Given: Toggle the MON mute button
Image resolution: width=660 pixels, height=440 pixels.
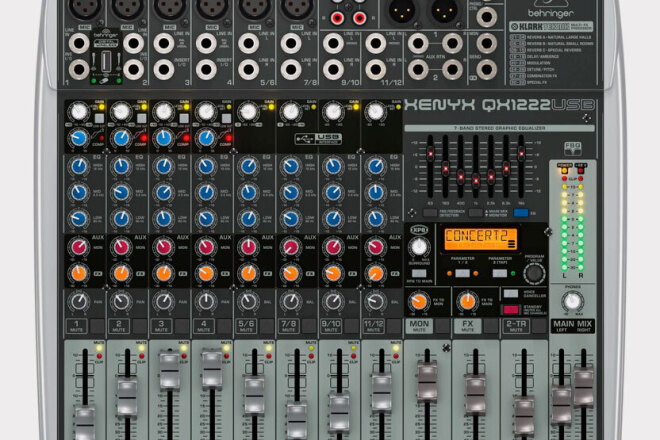Looking at the screenshot, I should (442, 326).
